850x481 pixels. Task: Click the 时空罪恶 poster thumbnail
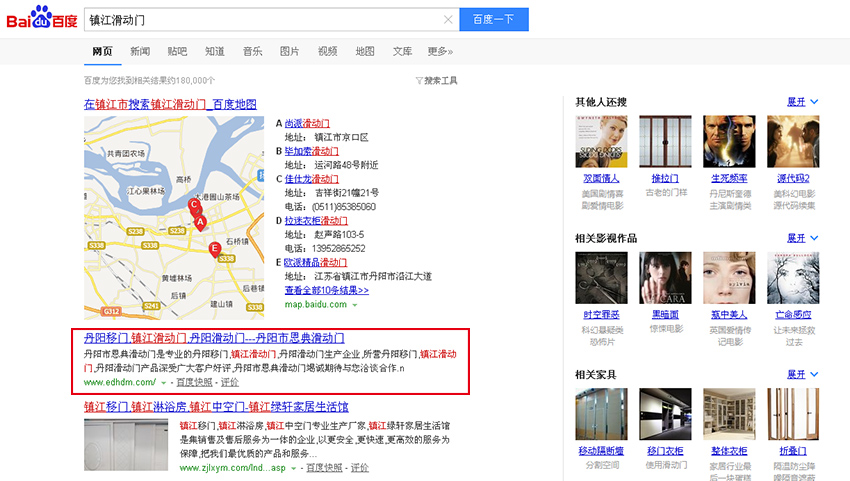[x=601, y=278]
